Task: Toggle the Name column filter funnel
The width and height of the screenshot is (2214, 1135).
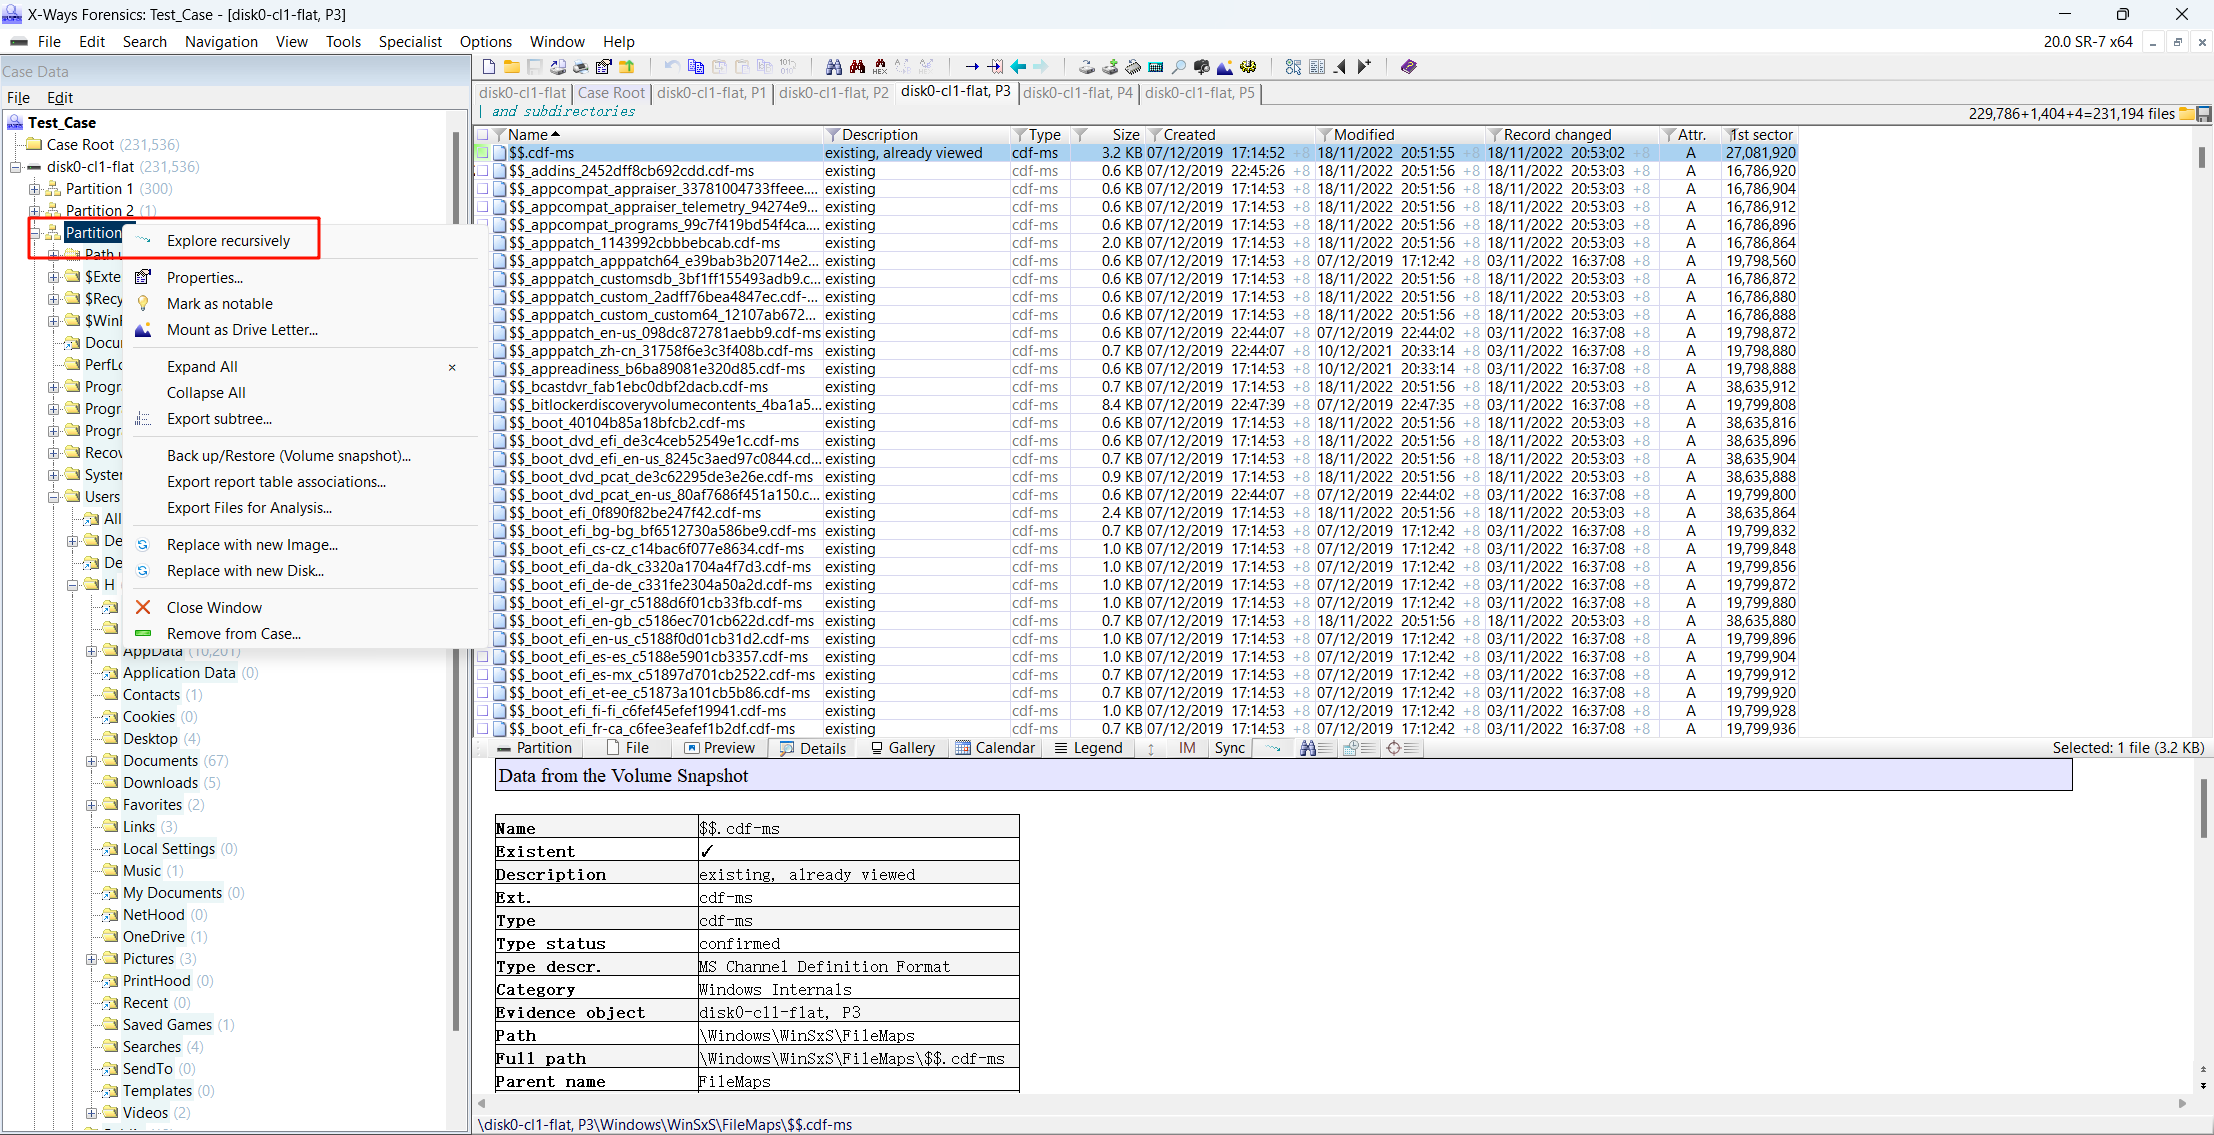Action: click(x=499, y=135)
